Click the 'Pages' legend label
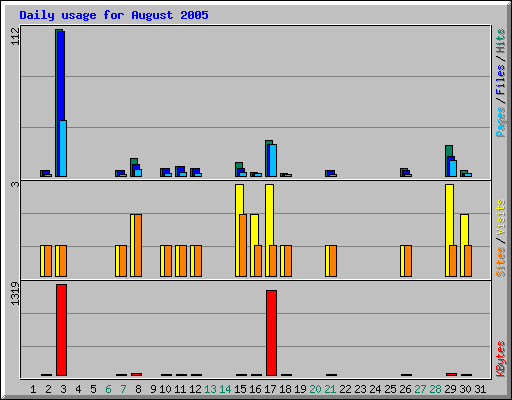This screenshot has height=400, width=512. [500, 122]
